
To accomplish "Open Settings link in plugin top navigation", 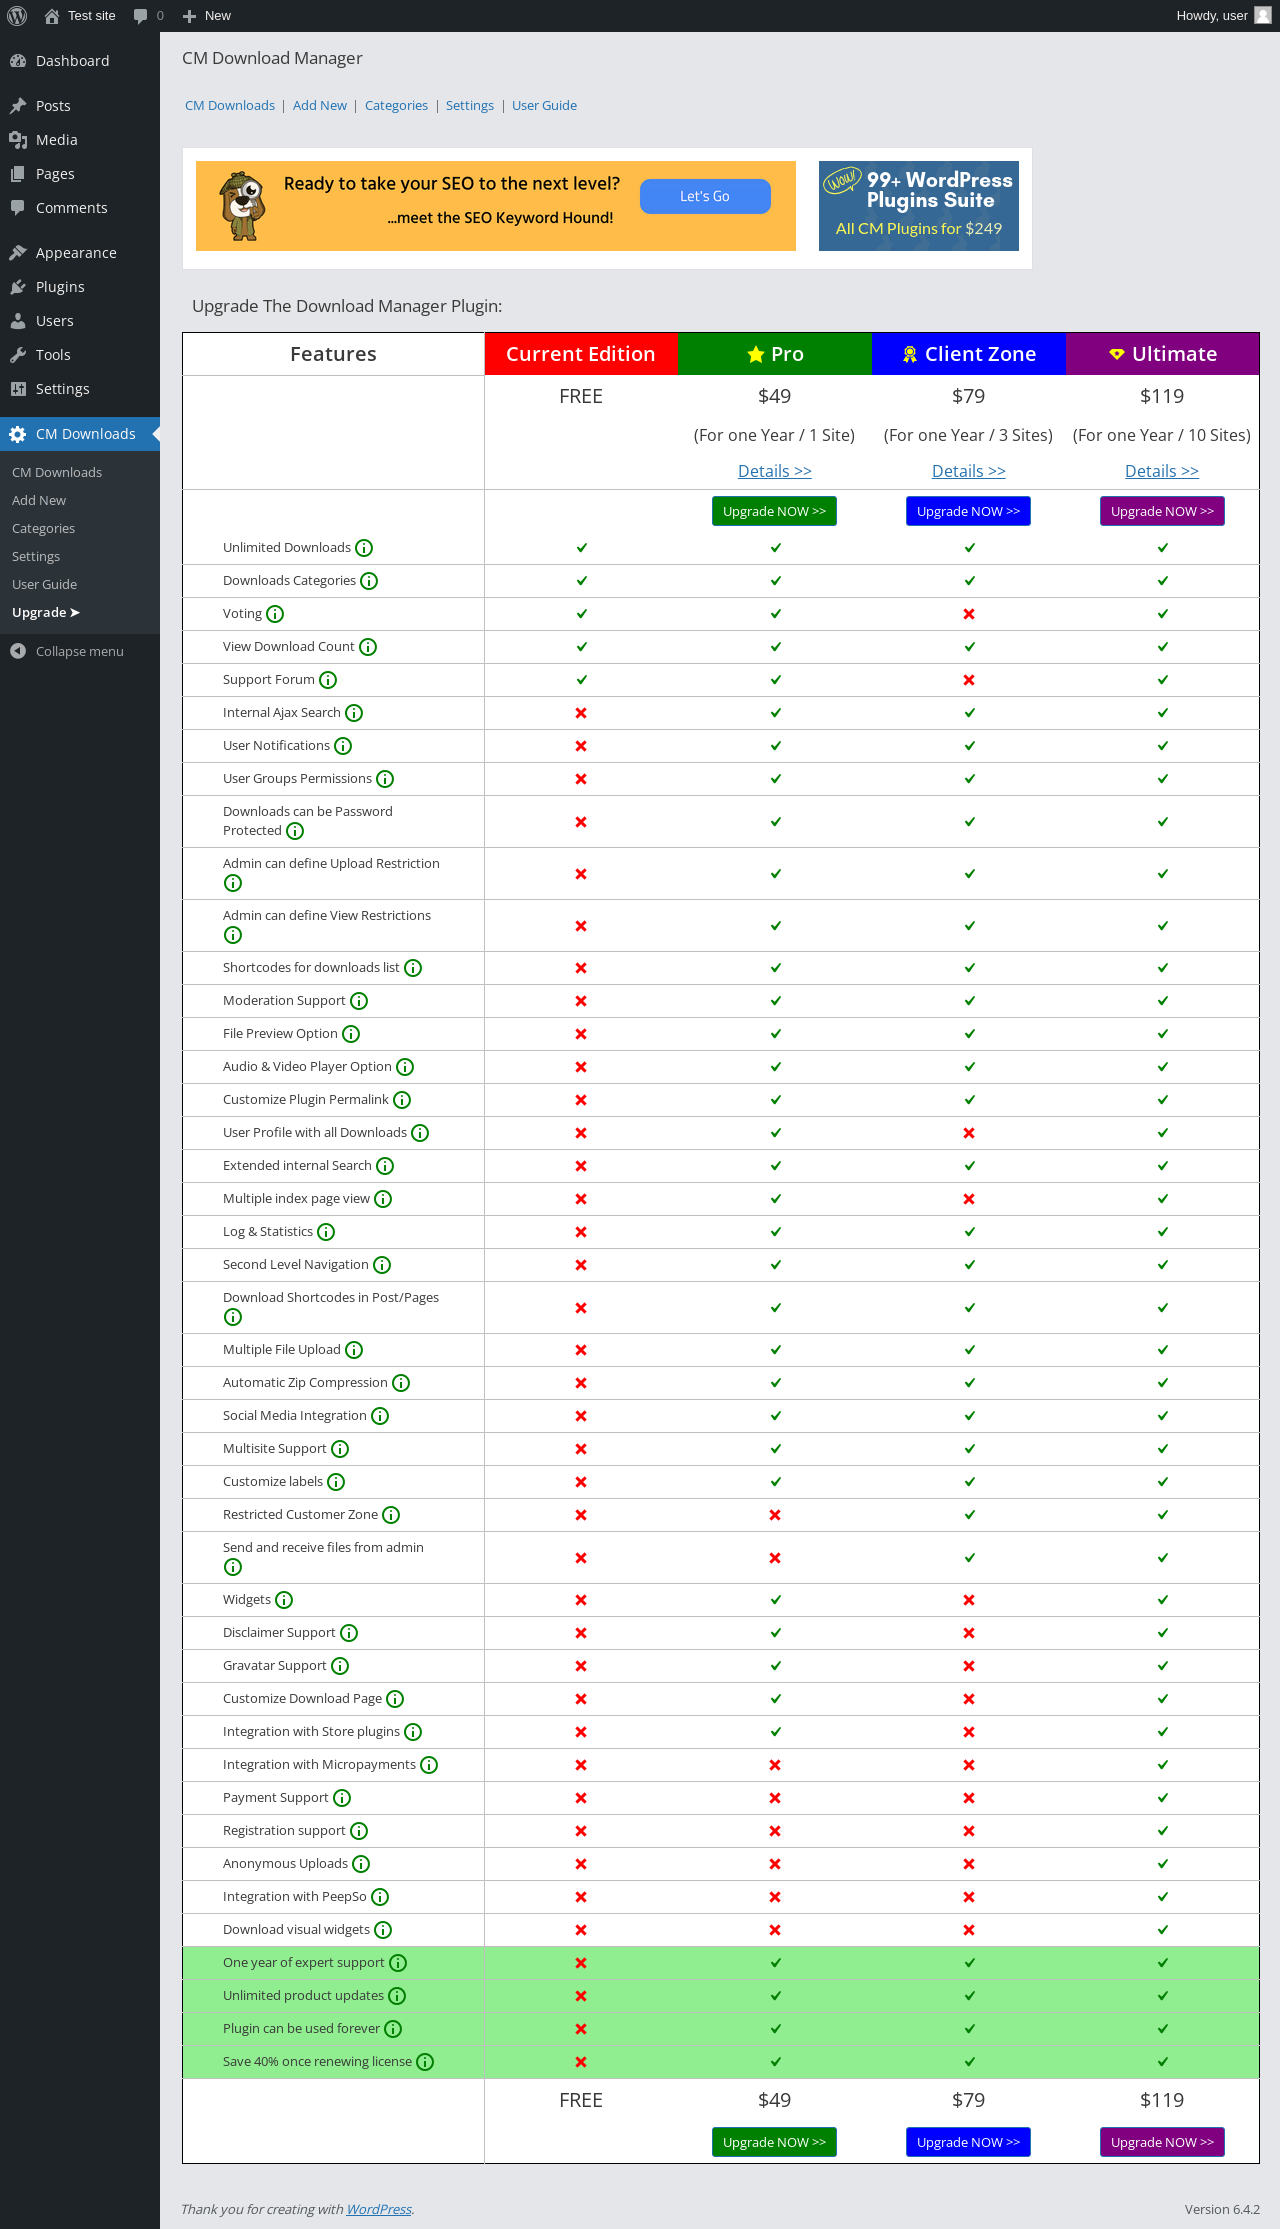I will click(470, 106).
